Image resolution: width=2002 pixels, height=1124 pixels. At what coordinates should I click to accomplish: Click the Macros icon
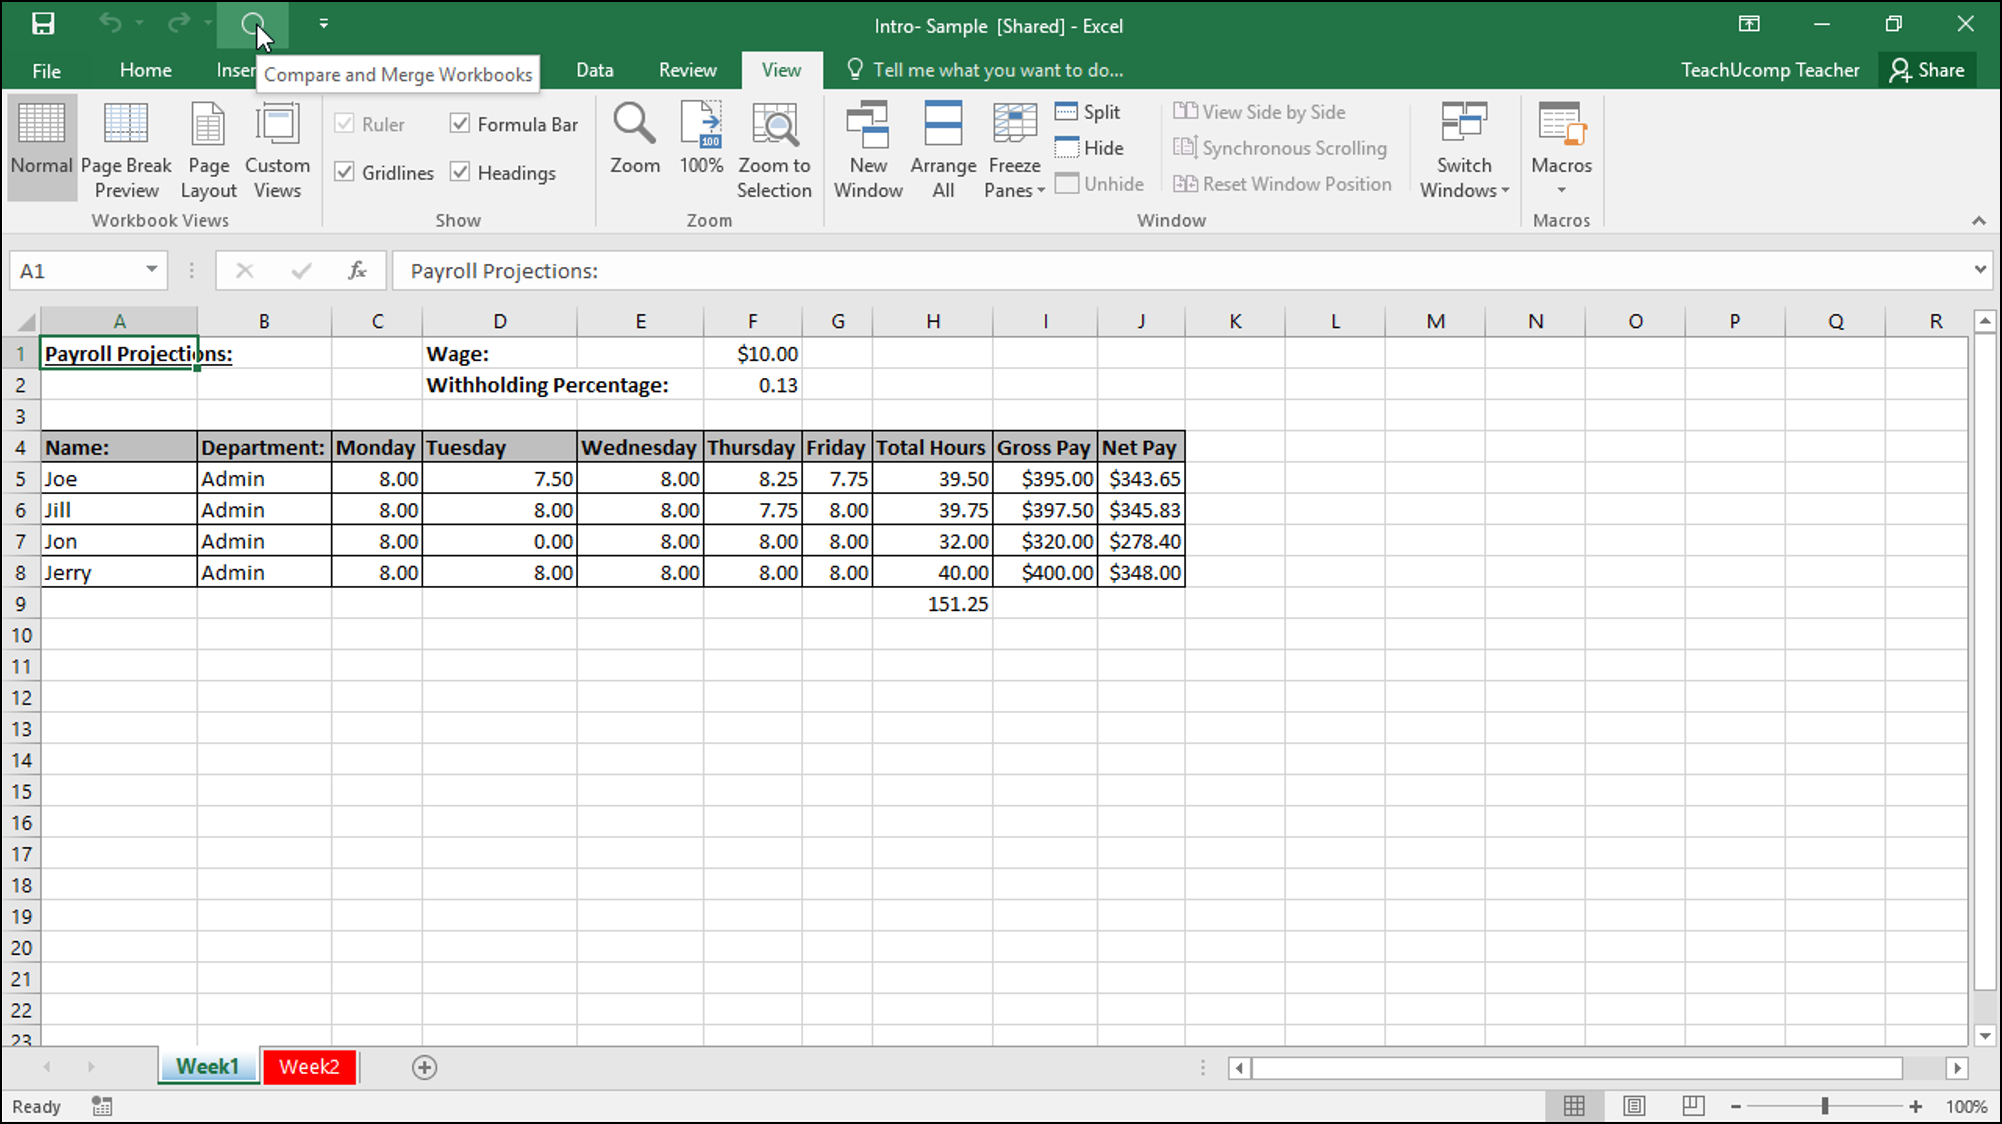pos(1562,149)
